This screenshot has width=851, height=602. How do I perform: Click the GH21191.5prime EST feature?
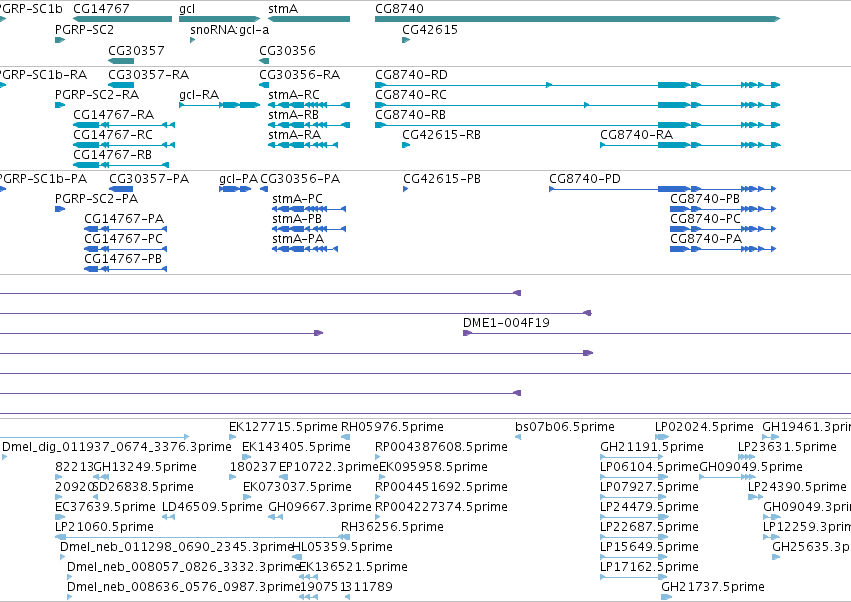tap(632, 457)
